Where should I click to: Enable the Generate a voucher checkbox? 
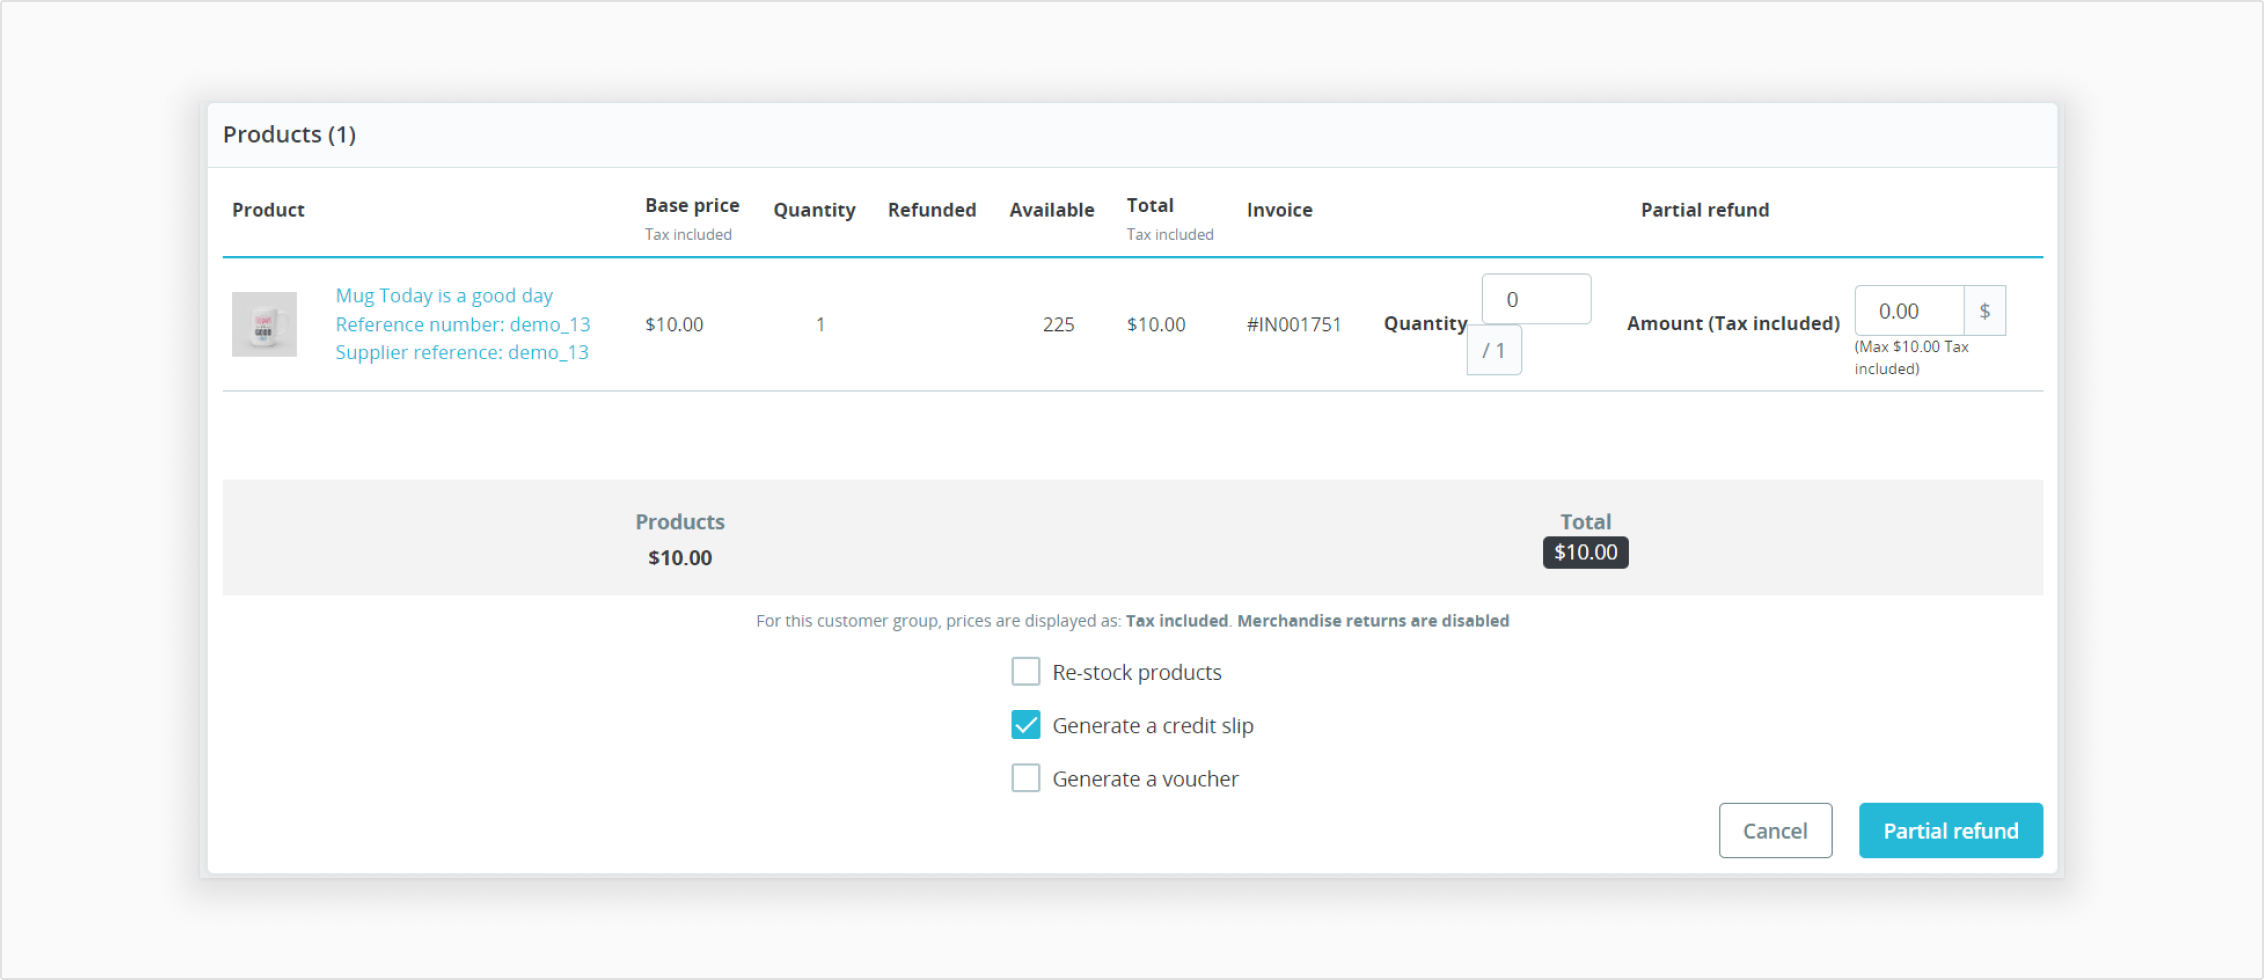coord(1025,778)
